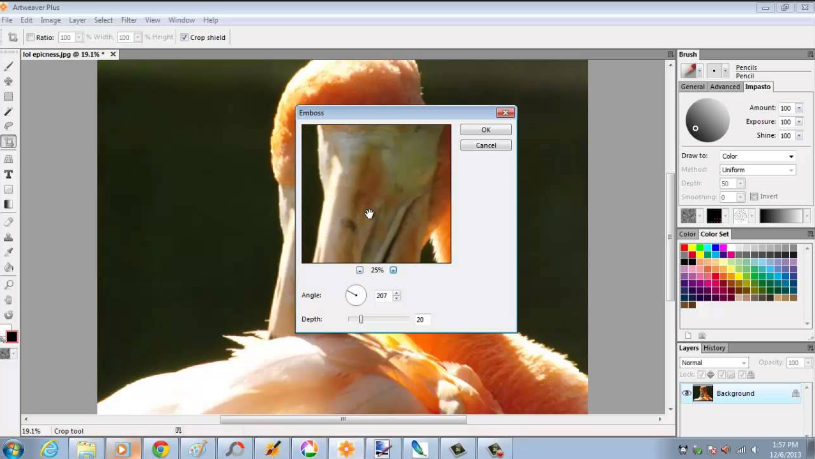
Task: Toggle the Invert checkbox in Impasto
Action: [x=754, y=196]
